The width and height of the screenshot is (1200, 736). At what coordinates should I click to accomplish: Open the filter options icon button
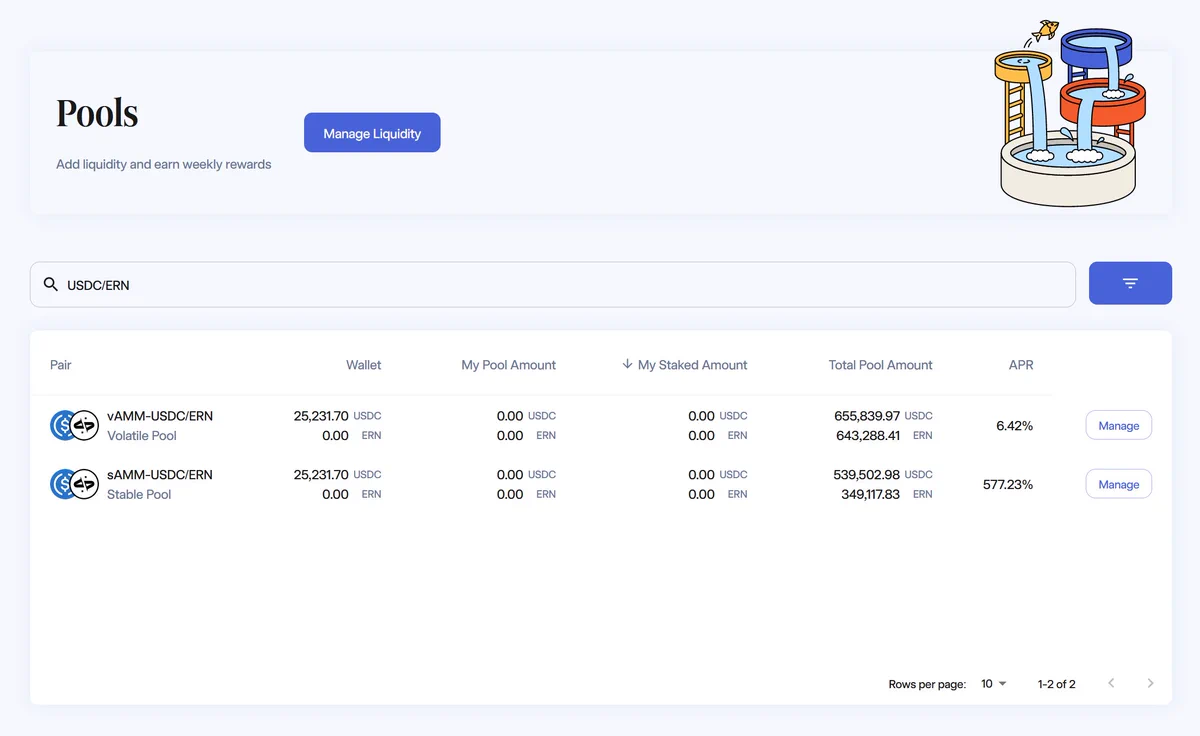1130,284
